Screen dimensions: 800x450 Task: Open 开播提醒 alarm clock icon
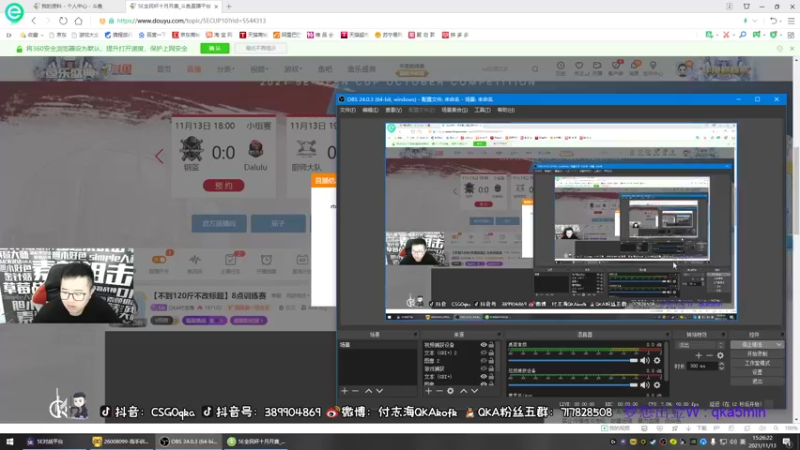point(266,260)
